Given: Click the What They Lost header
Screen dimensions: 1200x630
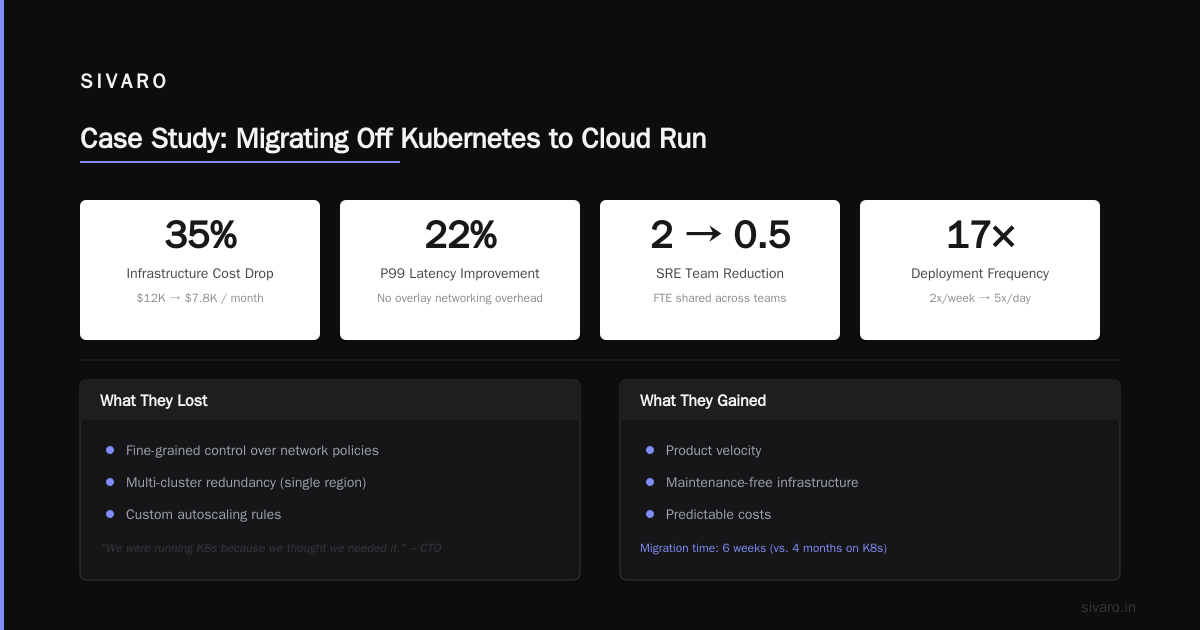Looking at the screenshot, I should (x=154, y=400).
